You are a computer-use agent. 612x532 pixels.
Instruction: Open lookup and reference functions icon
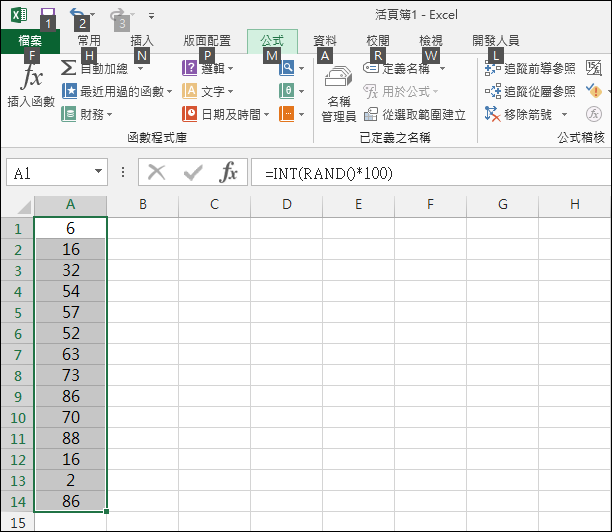tap(291, 68)
